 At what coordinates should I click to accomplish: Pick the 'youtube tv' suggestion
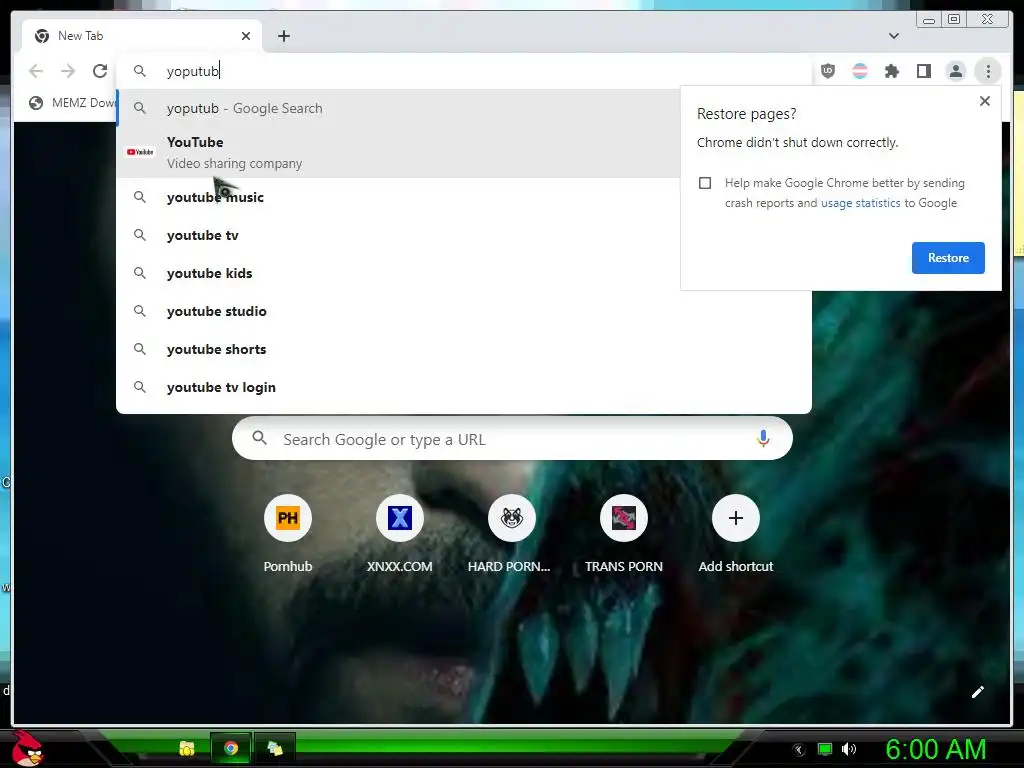pyautogui.click(x=464, y=235)
